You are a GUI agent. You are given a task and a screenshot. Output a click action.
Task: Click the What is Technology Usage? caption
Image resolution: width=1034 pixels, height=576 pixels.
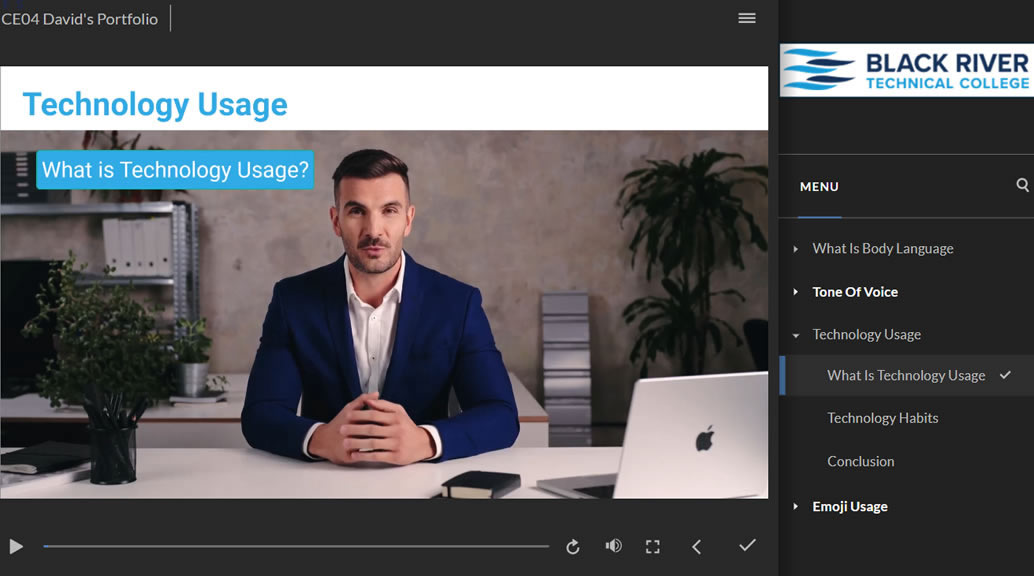tap(175, 170)
